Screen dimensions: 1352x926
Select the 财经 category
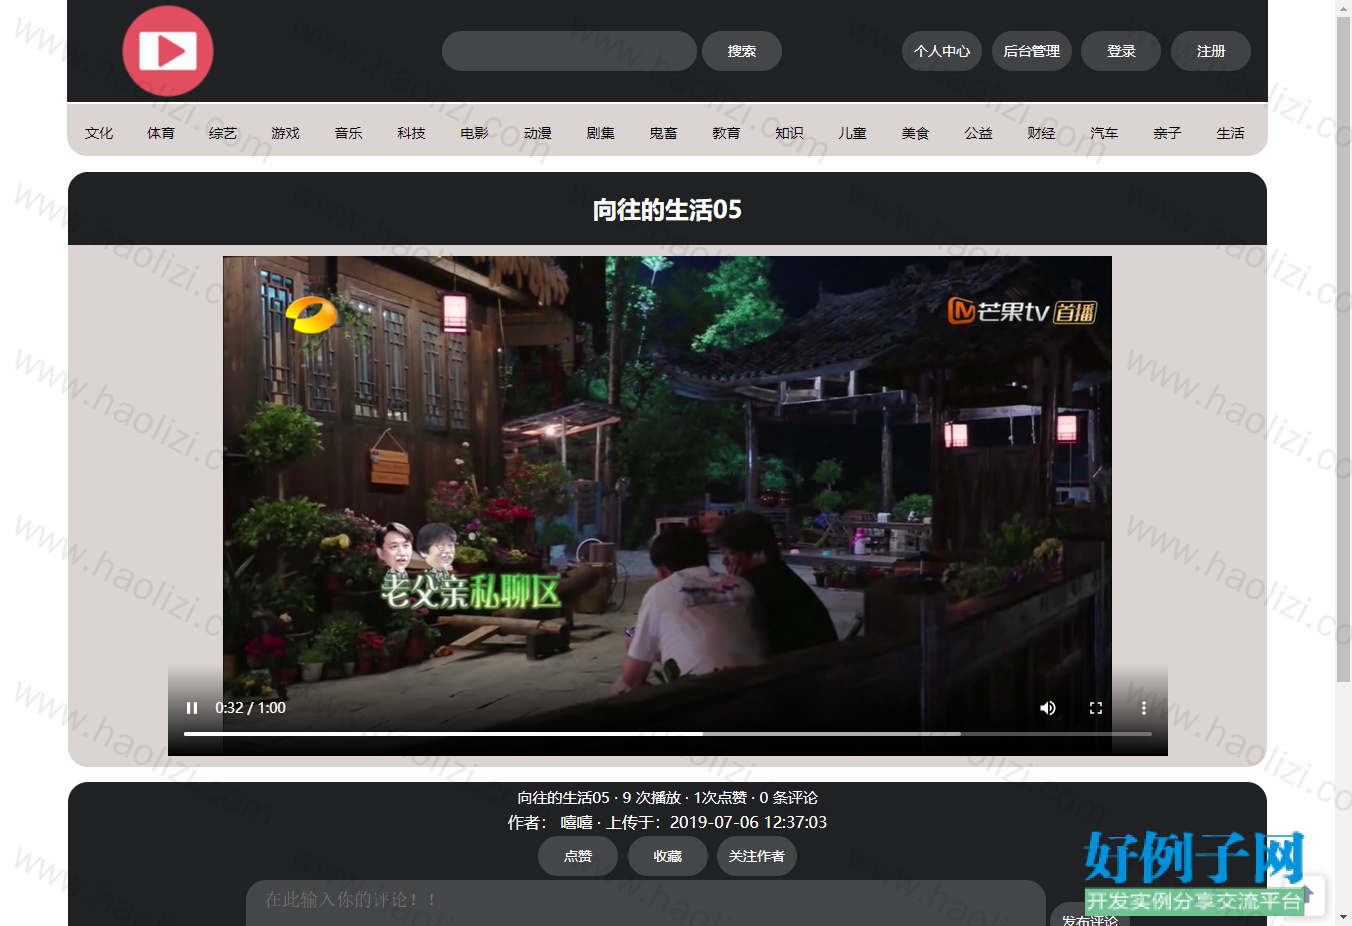1041,133
